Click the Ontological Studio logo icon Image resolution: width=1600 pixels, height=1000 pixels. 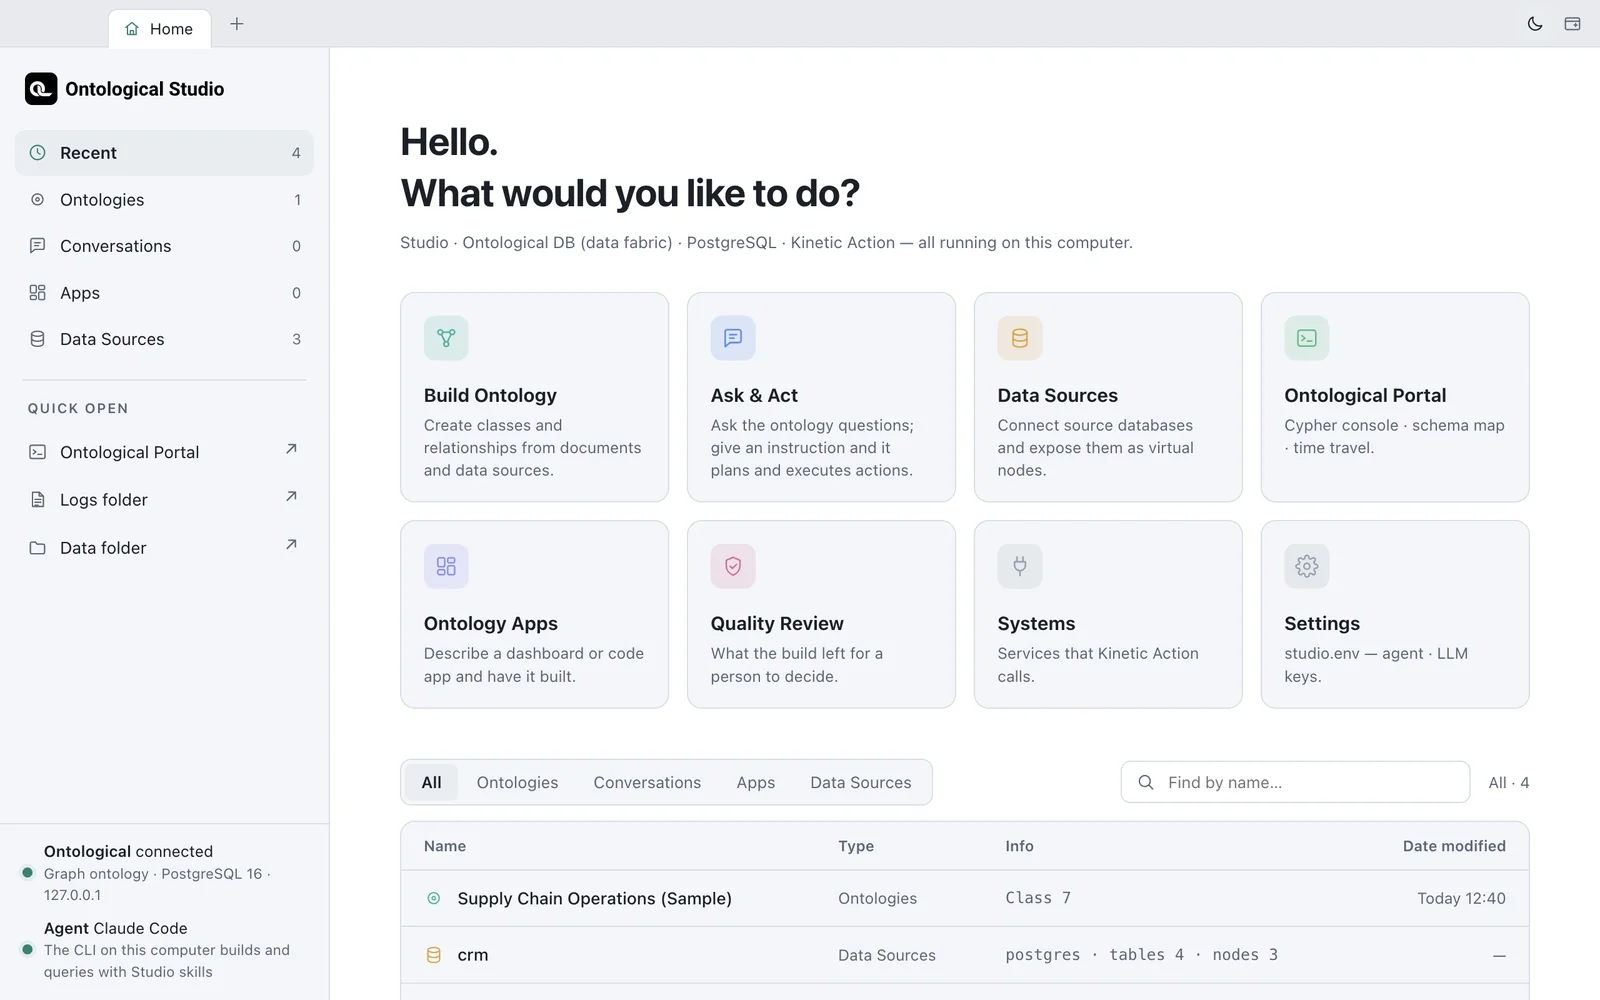click(41, 89)
